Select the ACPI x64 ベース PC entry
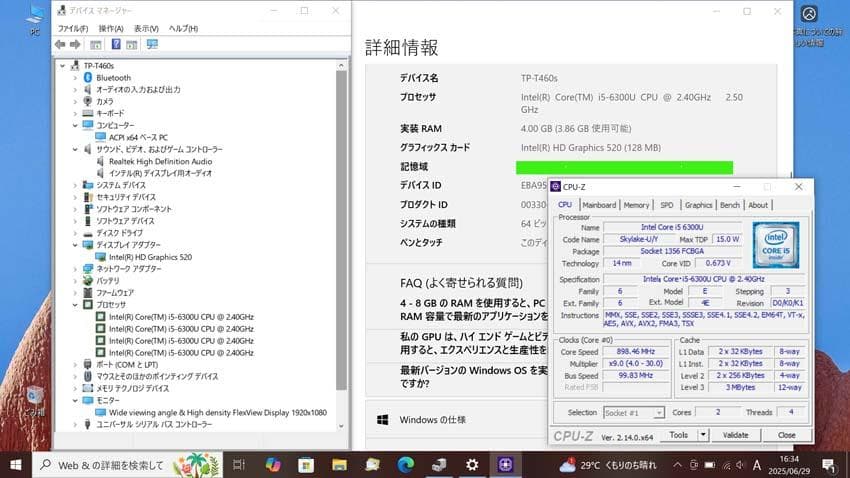Image resolution: width=850 pixels, height=478 pixels. 138,138
